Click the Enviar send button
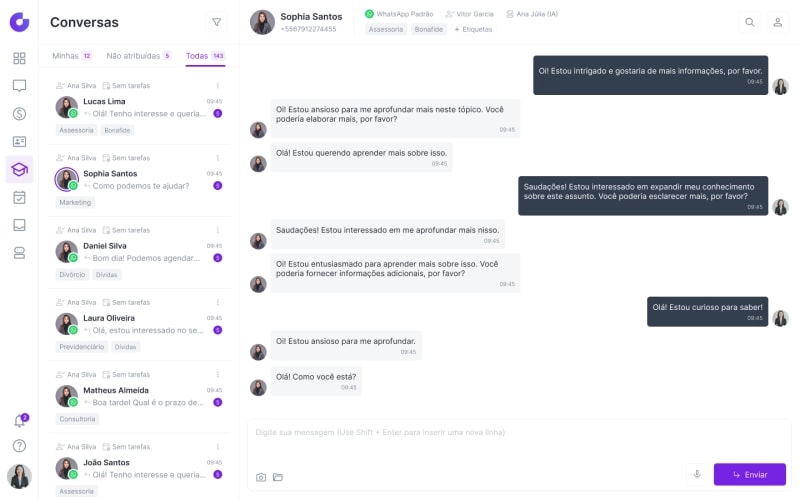 (750, 474)
